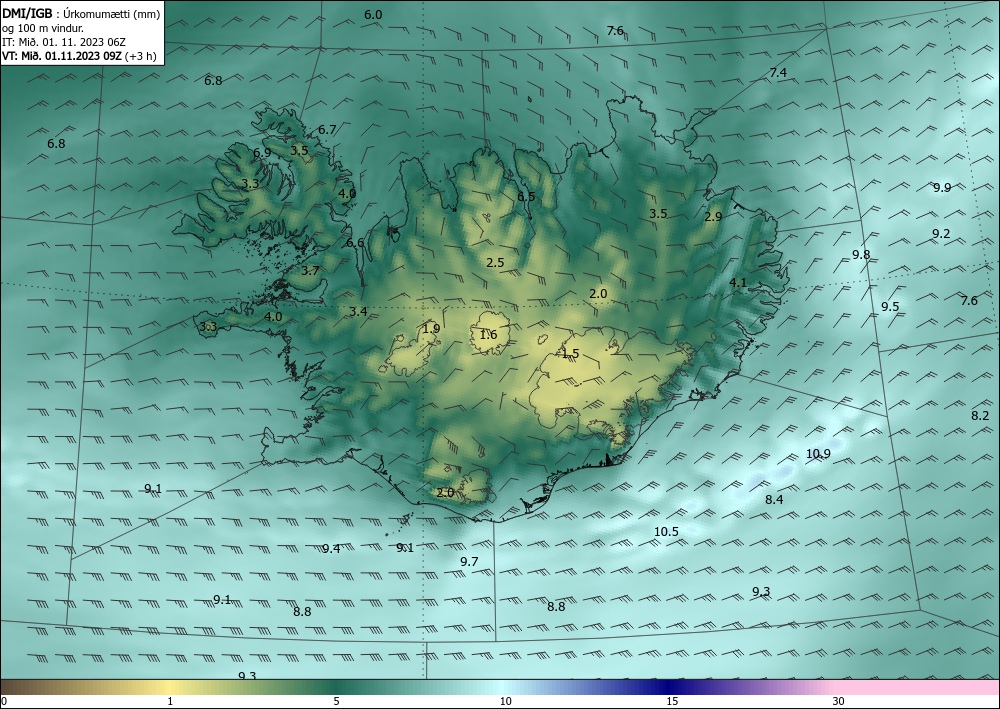The image size is (1000, 709).
Task: Click the 10.5 value south of Iceland
Action: point(666,532)
